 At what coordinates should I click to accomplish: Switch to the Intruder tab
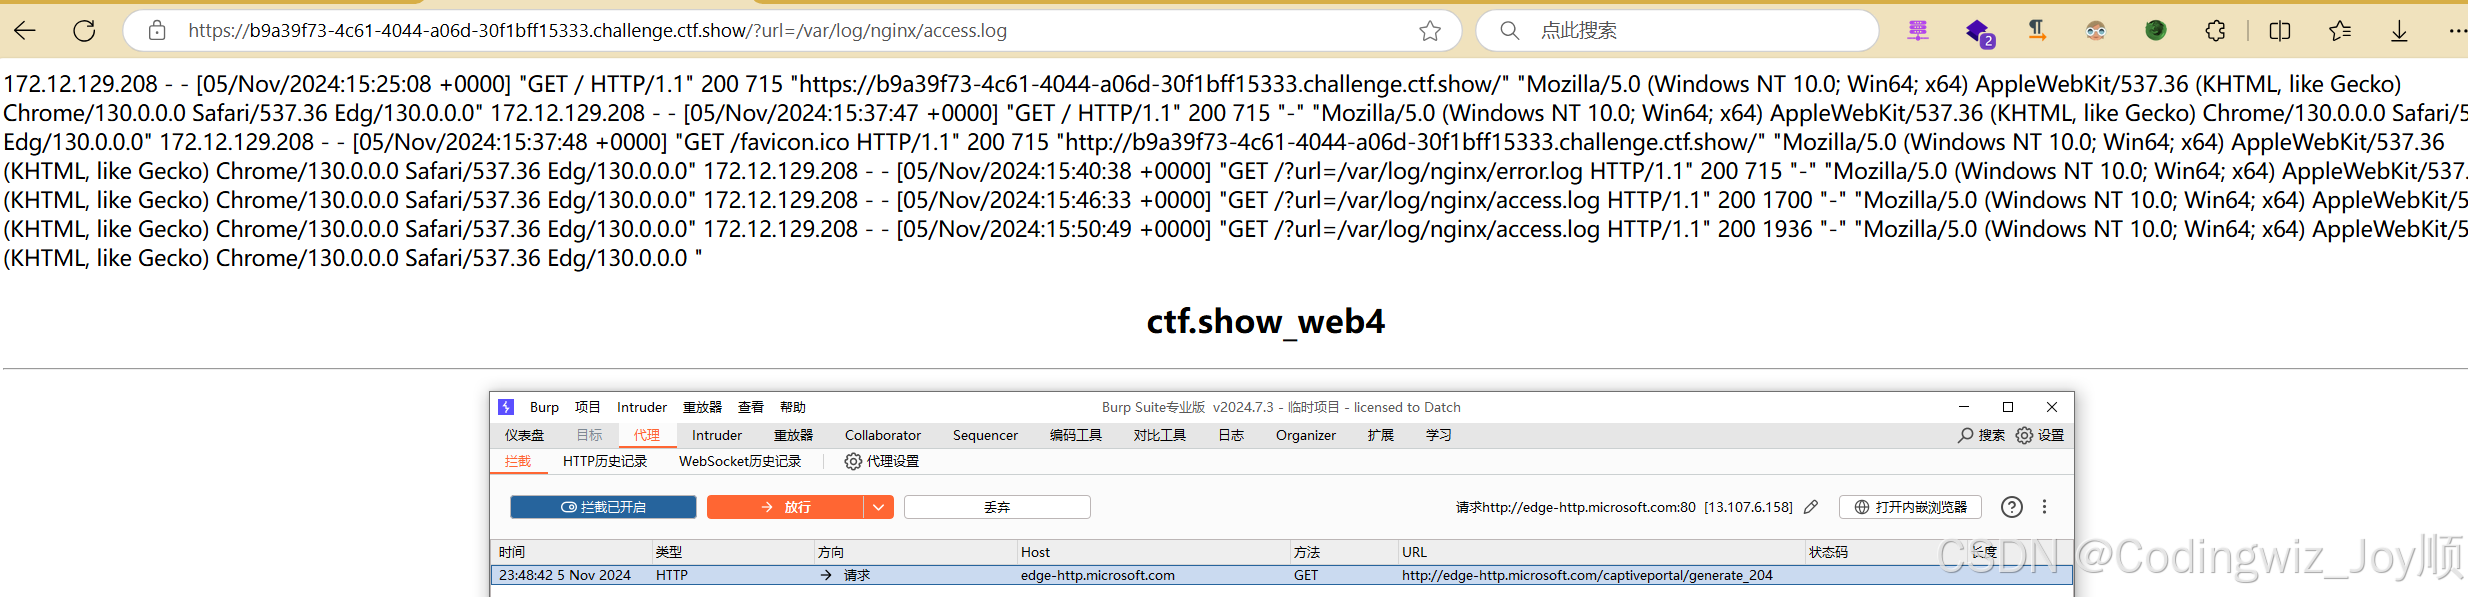pos(717,435)
